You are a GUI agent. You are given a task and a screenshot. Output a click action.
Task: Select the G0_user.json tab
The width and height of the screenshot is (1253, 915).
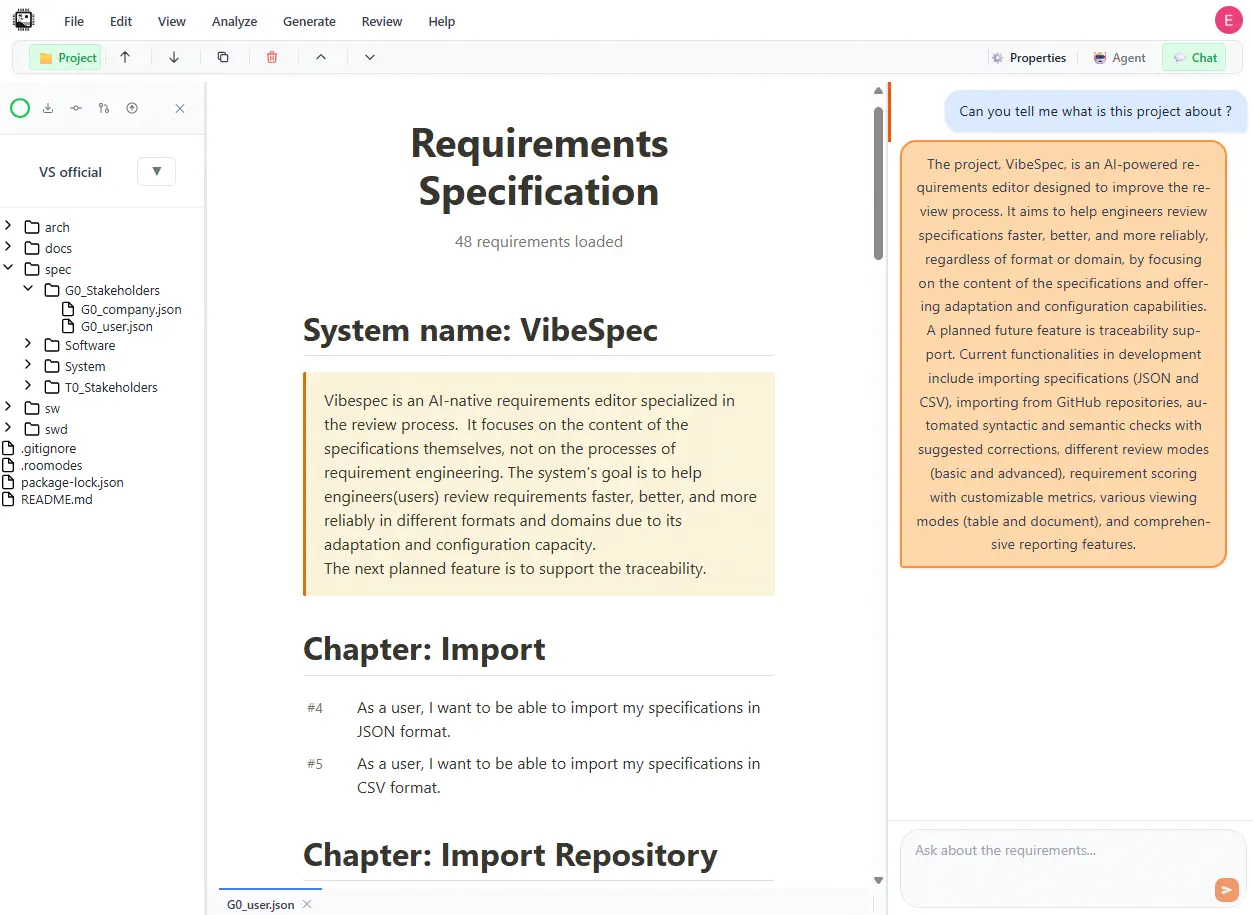(260, 904)
